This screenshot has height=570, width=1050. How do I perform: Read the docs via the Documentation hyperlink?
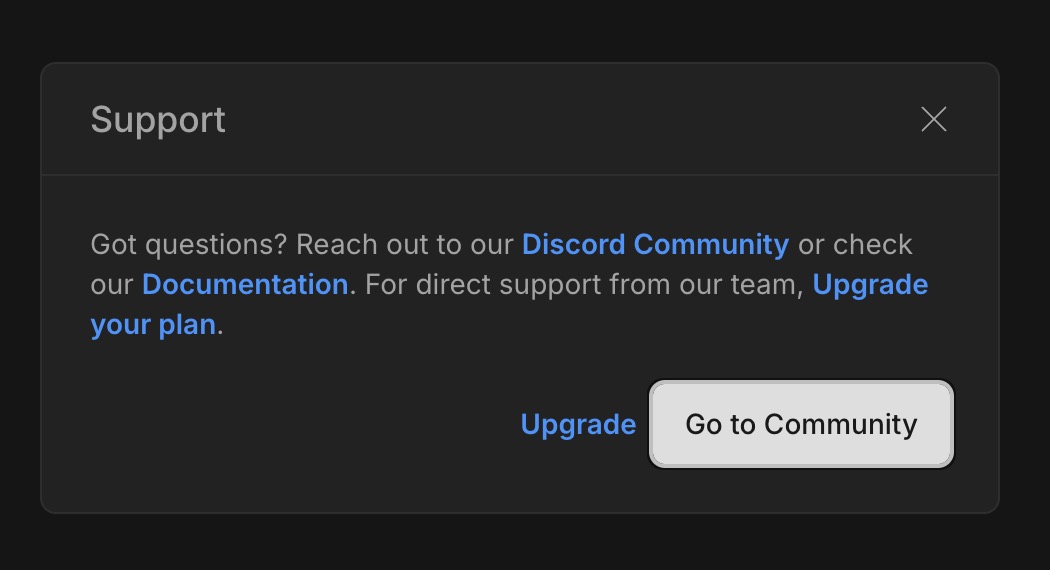click(x=245, y=285)
